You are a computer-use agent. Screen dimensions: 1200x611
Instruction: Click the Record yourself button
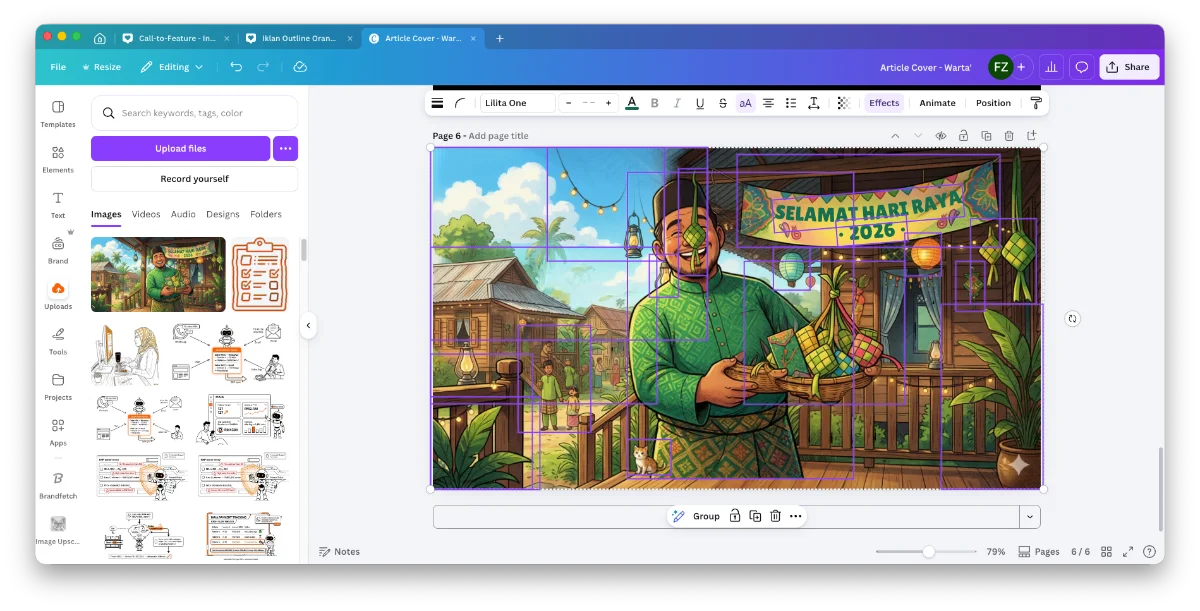tap(194, 179)
